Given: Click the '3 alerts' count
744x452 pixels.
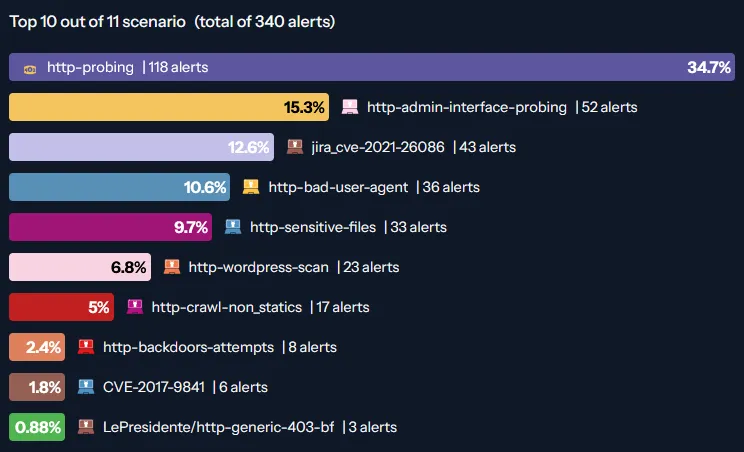Looking at the screenshot, I should (372, 427).
